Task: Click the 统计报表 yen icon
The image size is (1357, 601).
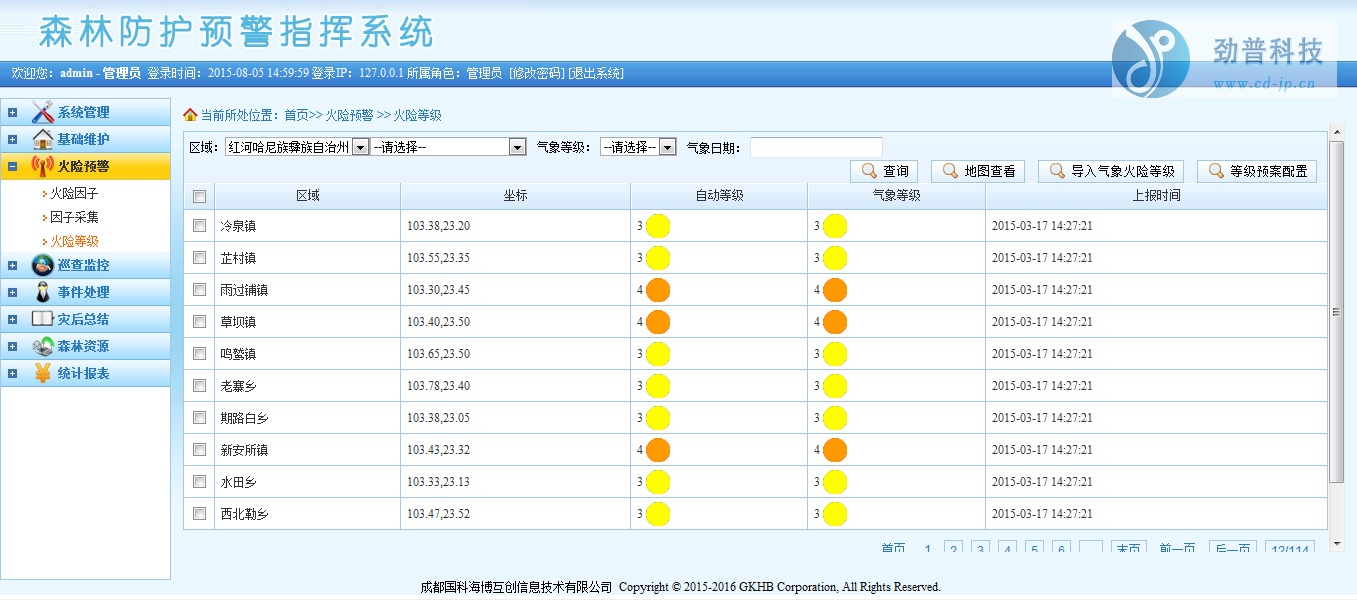Action: click(x=42, y=373)
